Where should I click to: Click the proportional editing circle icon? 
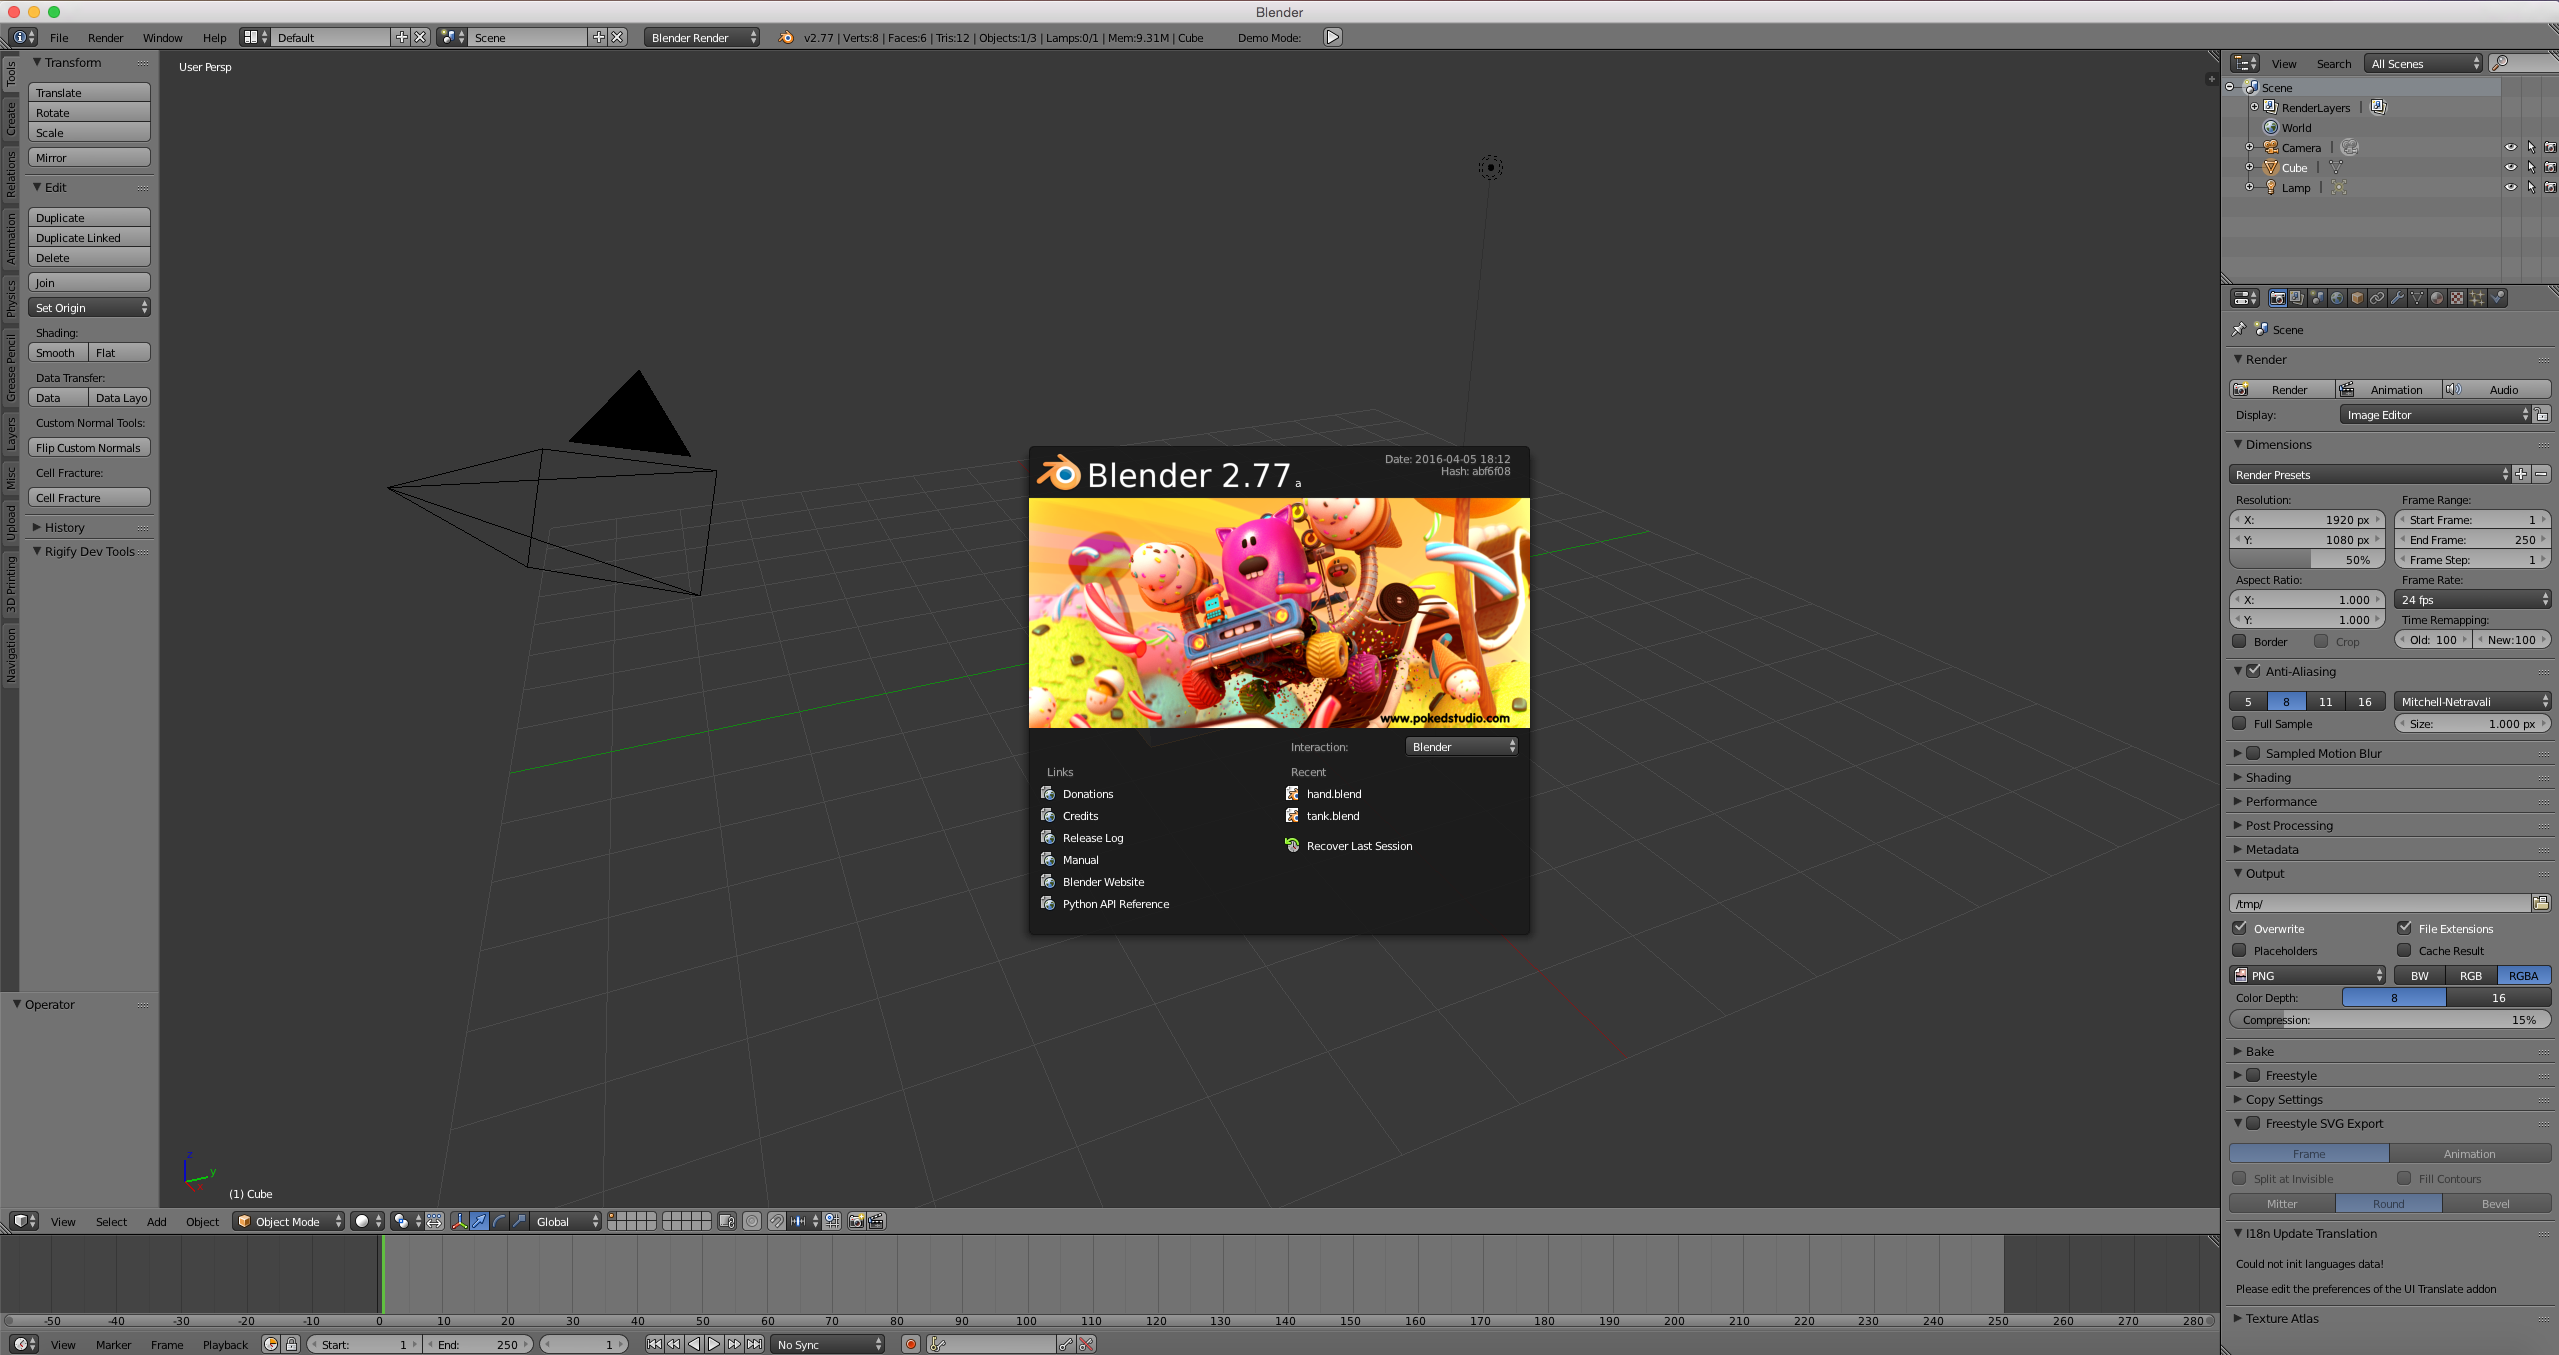pyautogui.click(x=752, y=1221)
